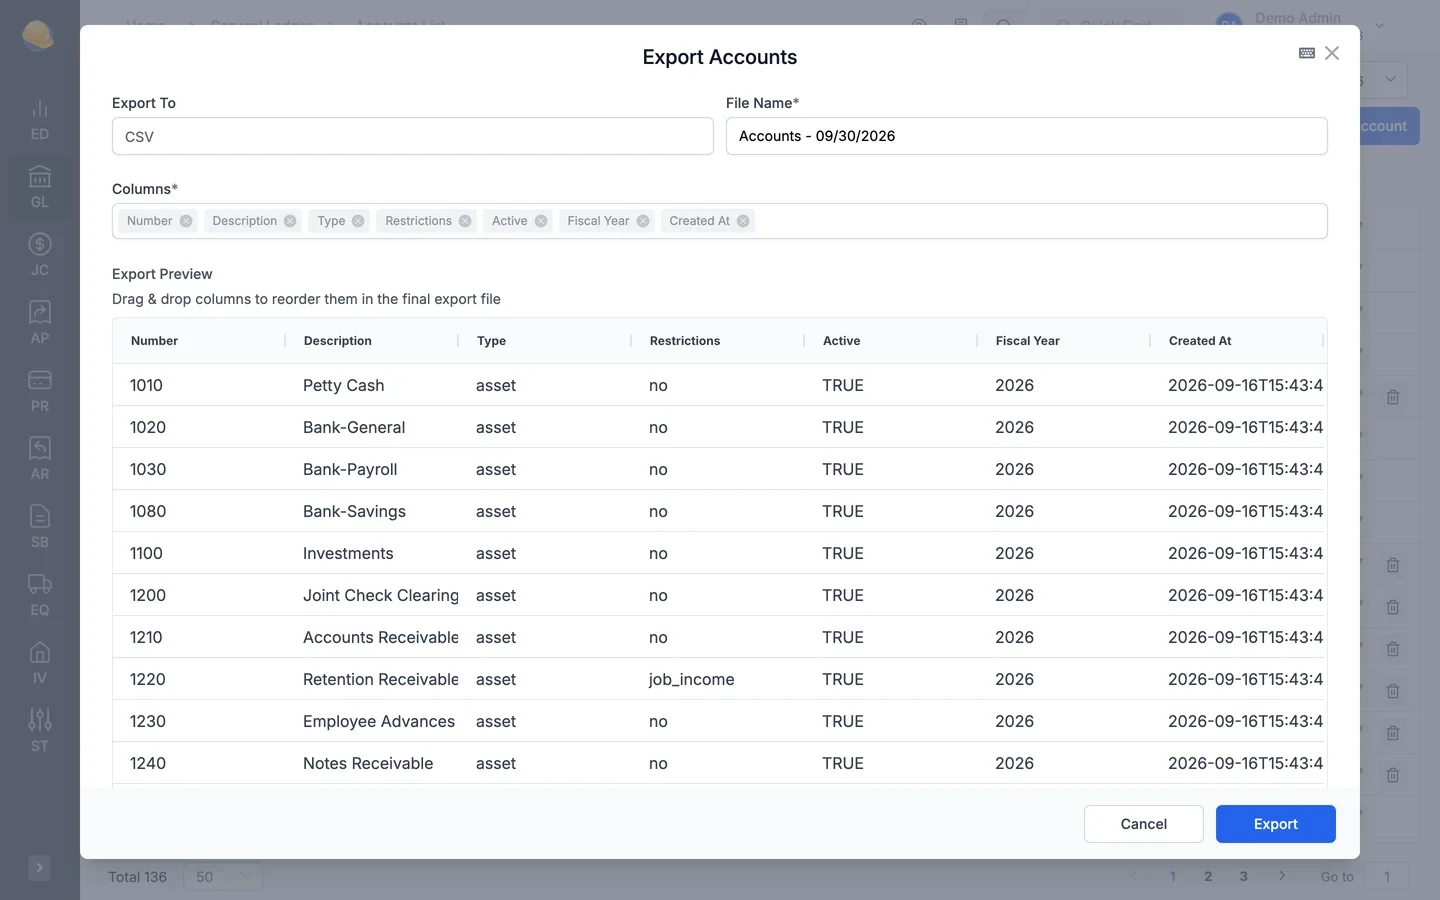The image size is (1440, 900).
Task: Click the Cancel button
Action: point(1144,824)
